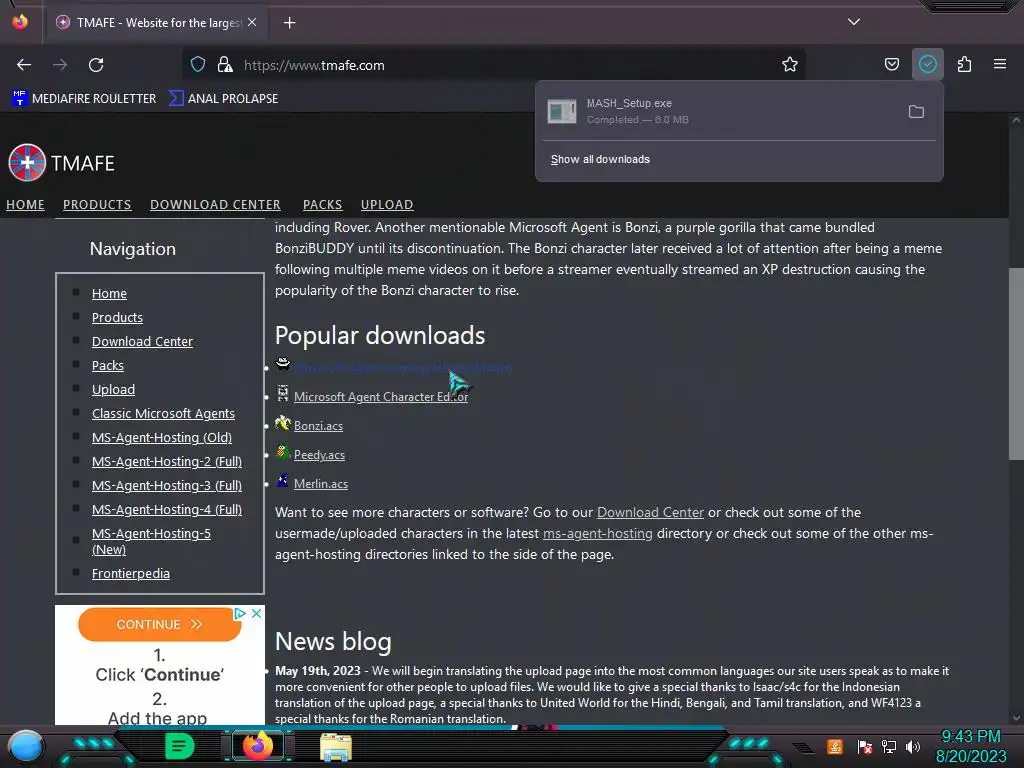Open the Pocket save icon
1024x768 pixels.
891,64
